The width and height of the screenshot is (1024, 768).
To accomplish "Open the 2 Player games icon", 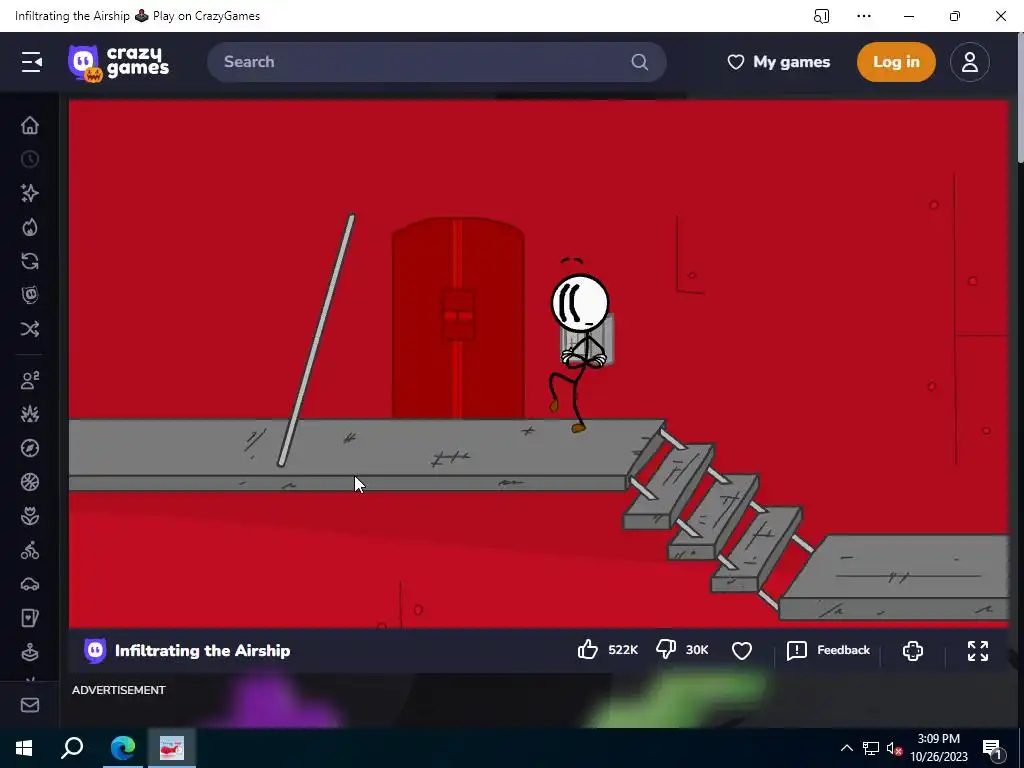I will click(30, 380).
